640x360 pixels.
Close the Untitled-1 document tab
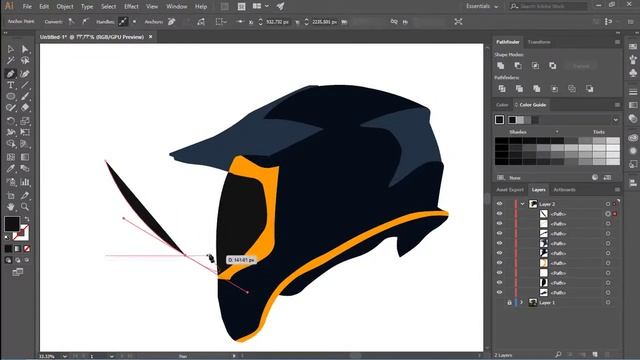pyautogui.click(x=151, y=37)
